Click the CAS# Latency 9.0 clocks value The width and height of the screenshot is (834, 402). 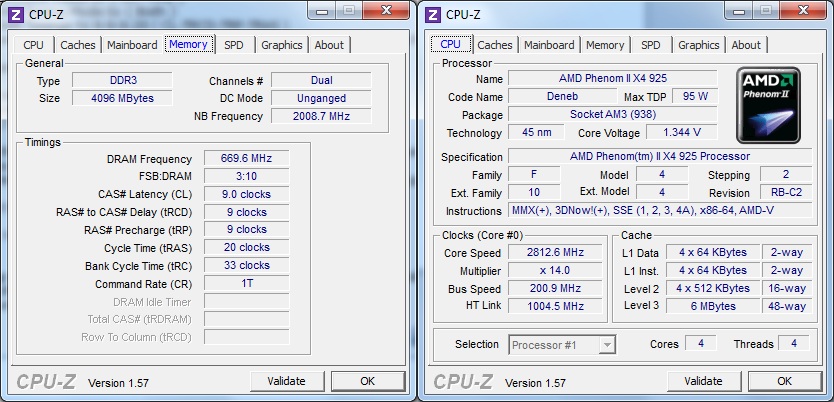pyautogui.click(x=247, y=194)
